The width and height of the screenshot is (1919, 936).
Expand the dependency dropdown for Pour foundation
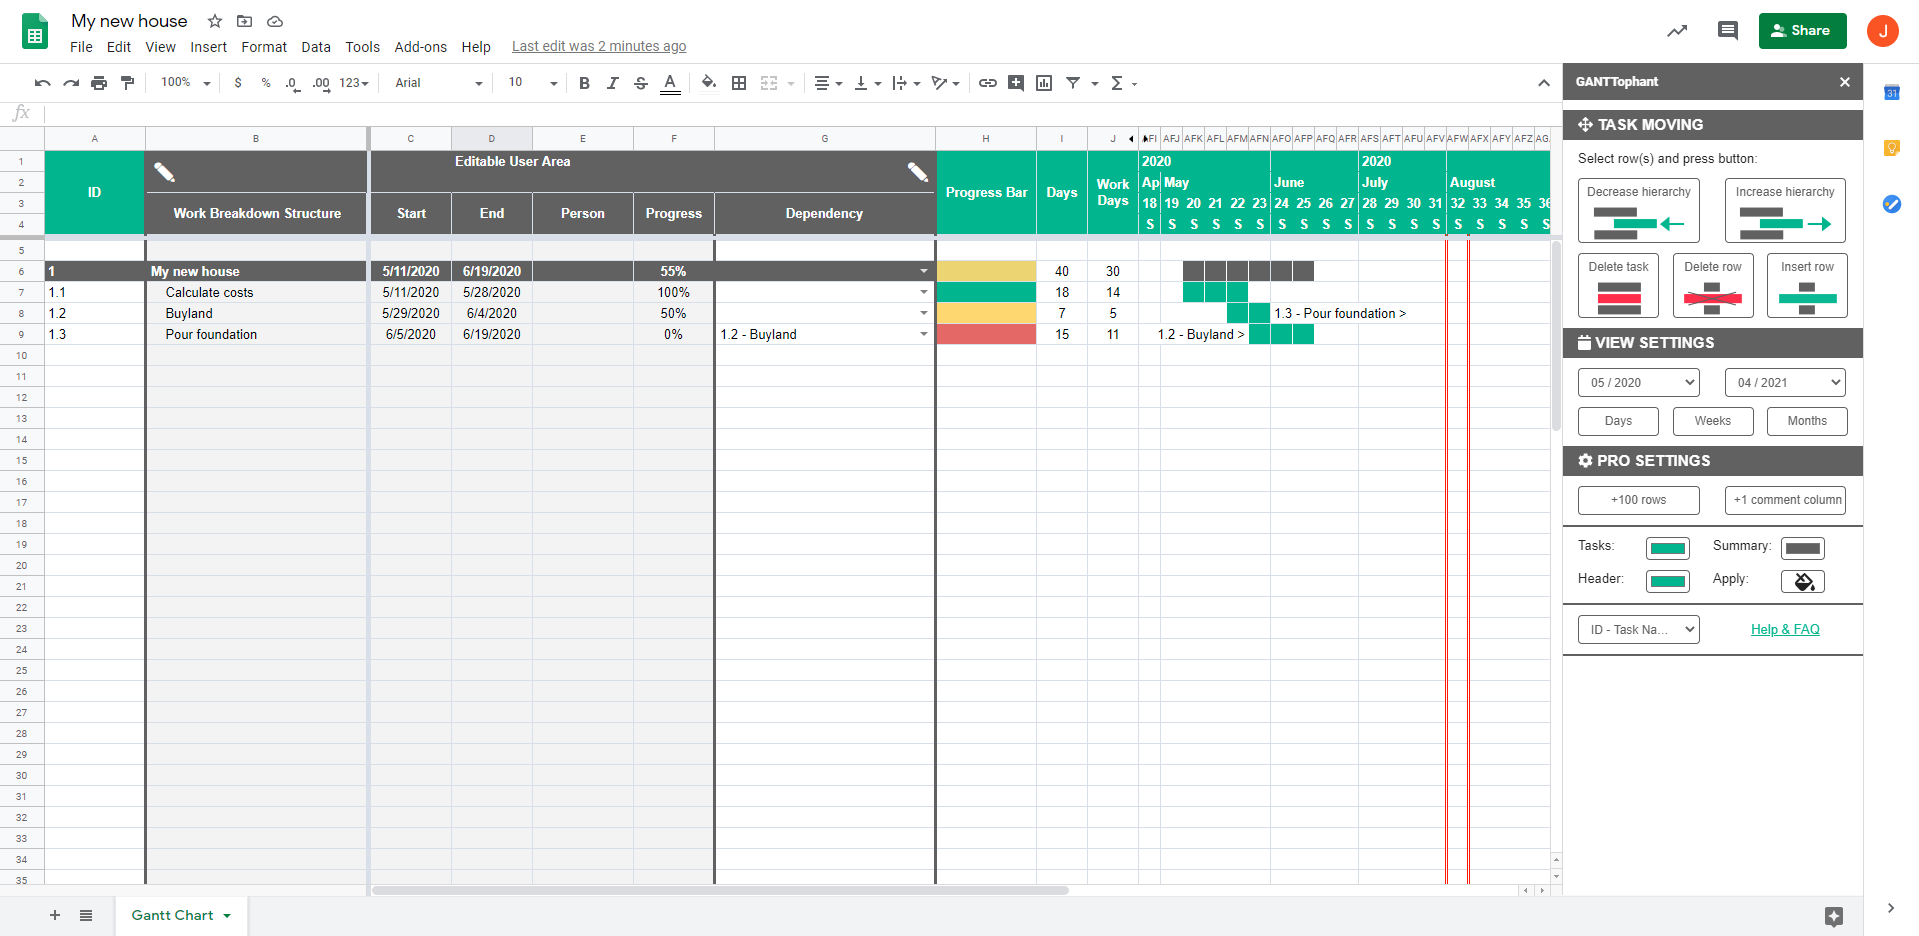(x=922, y=334)
